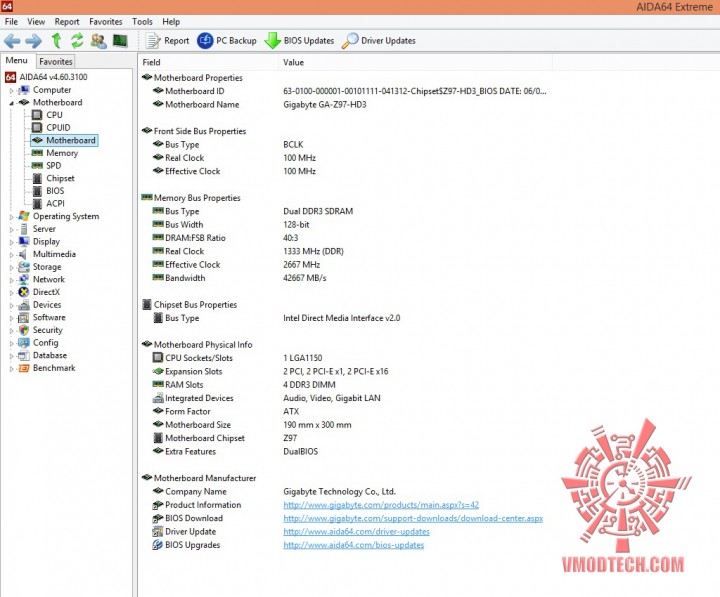Viewport: 720px width, 597px height.
Task: Select the Extra Features row
Action: tap(235, 451)
